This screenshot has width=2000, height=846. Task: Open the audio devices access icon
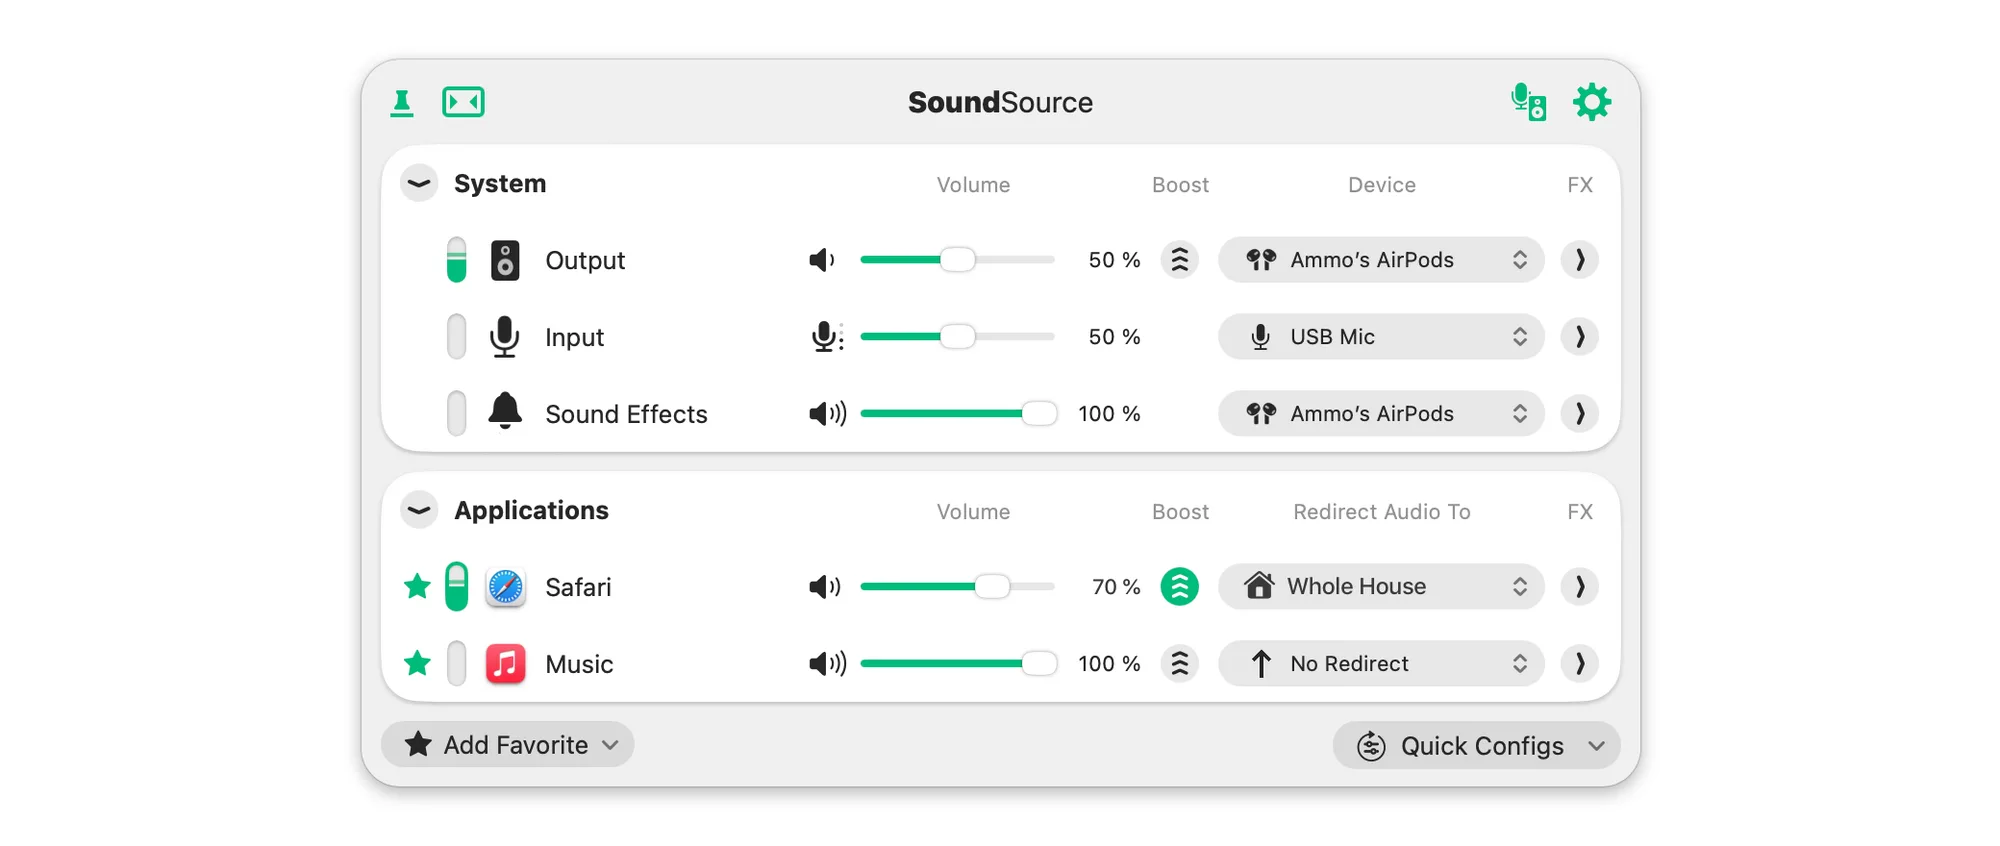1528,102
